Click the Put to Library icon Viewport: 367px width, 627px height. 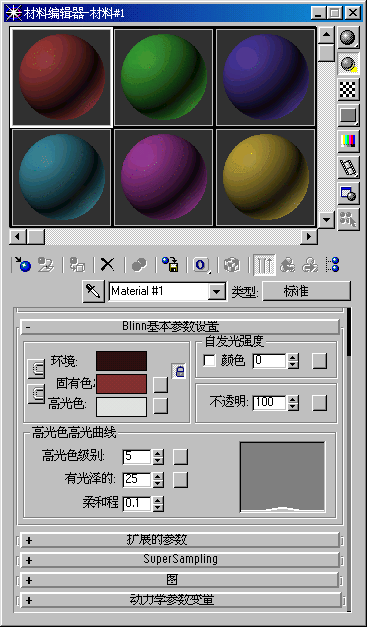170,265
